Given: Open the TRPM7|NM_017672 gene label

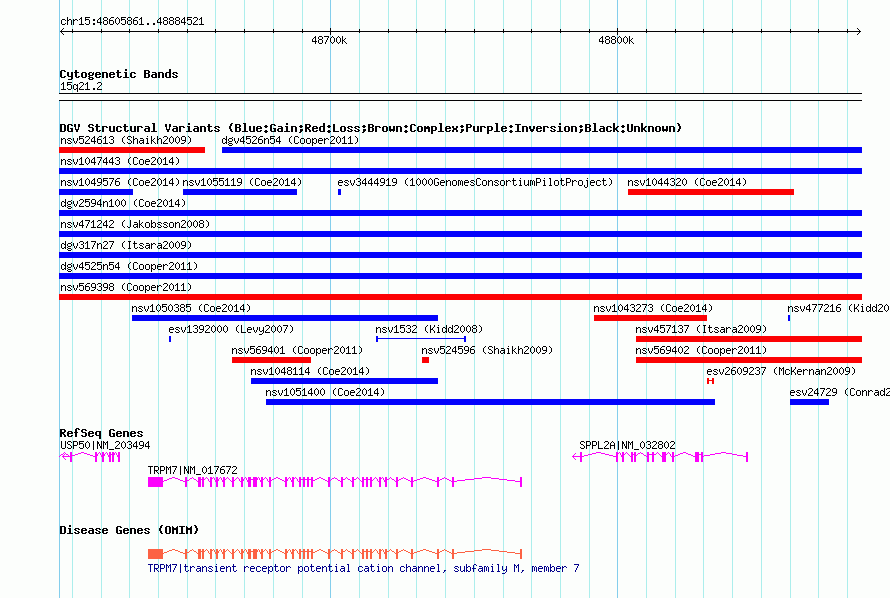Looking at the screenshot, I should click(x=192, y=470).
